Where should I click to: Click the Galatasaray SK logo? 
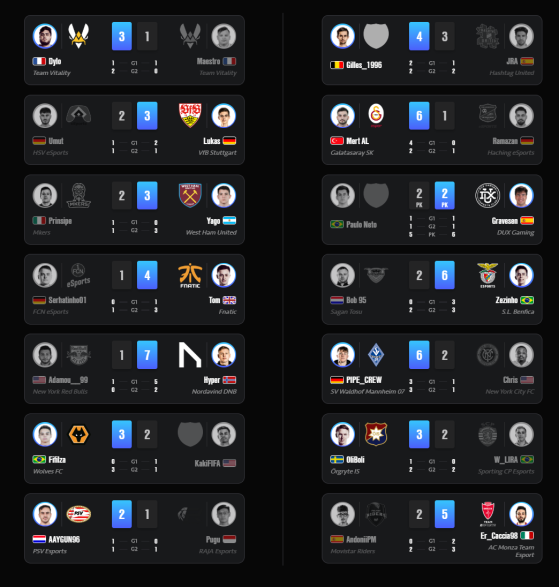(x=376, y=115)
